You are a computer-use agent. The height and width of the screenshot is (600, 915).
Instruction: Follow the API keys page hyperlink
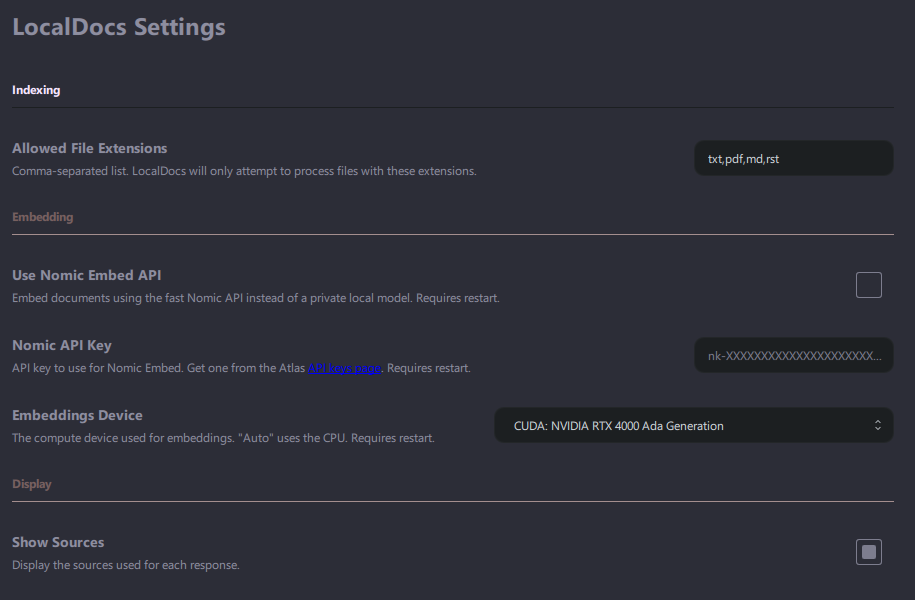pos(345,368)
